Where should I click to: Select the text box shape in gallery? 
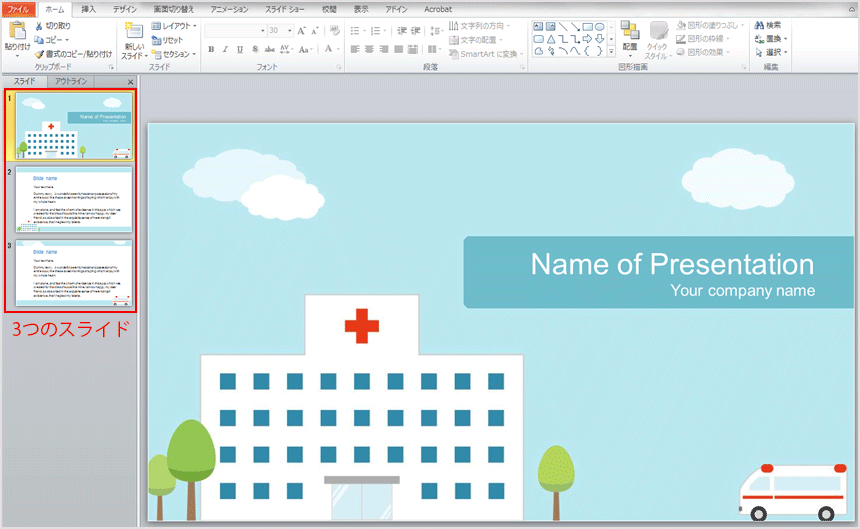pyautogui.click(x=538, y=26)
